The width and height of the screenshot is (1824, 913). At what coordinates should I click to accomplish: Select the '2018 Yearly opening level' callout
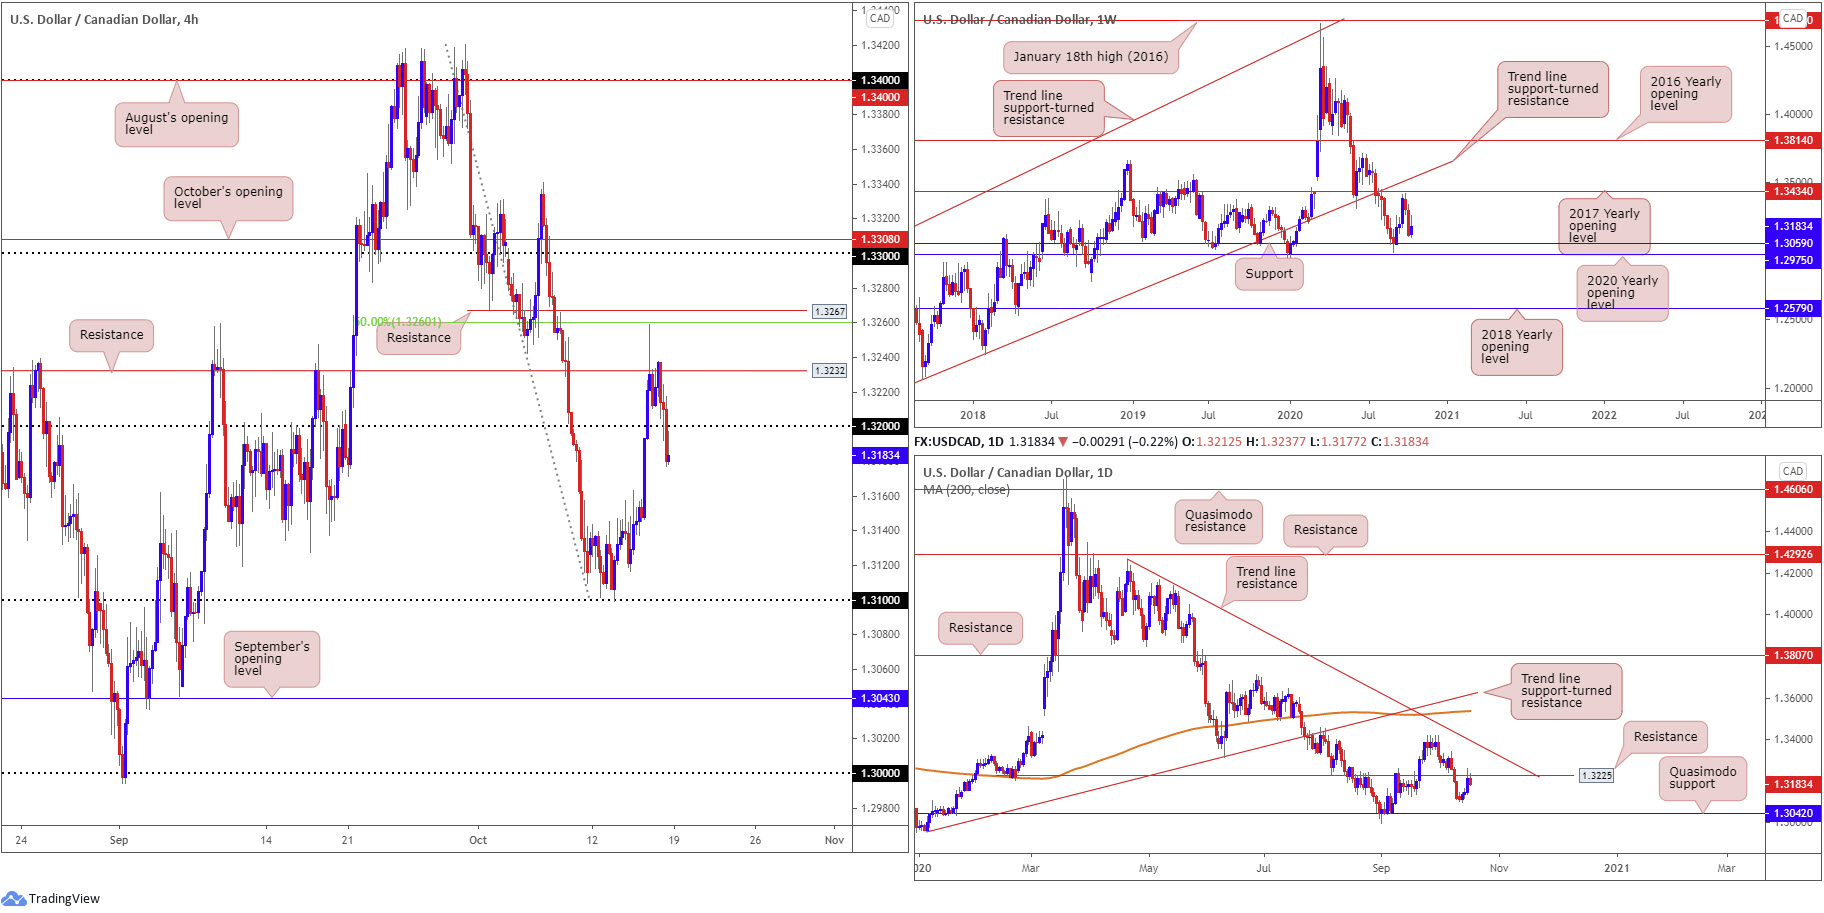coord(1516,346)
